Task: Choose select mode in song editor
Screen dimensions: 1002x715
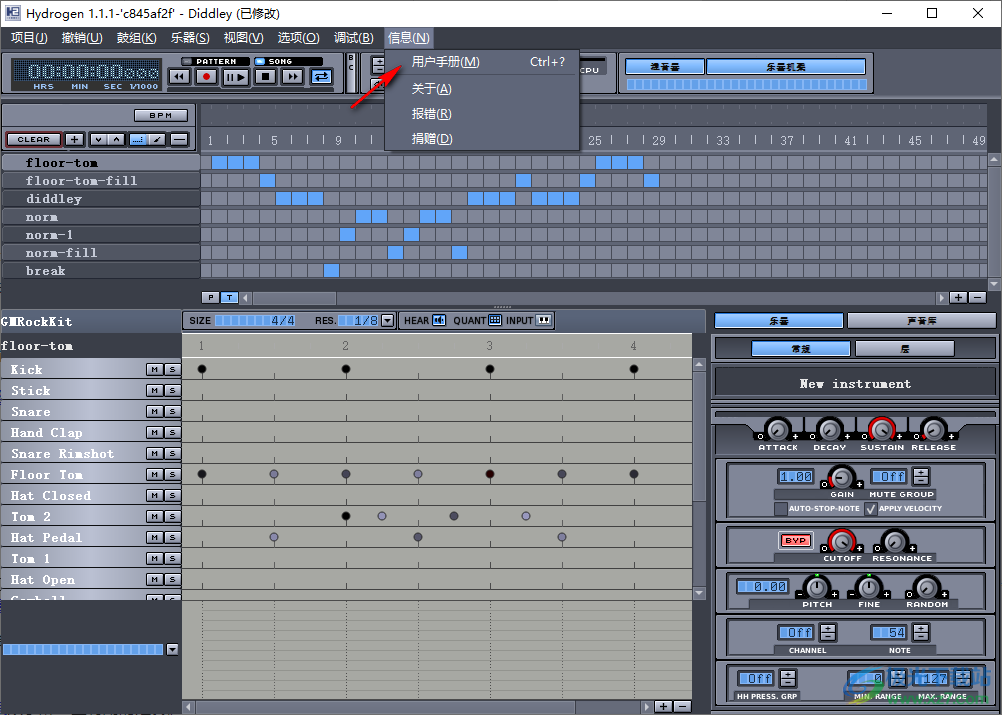Action: coord(138,139)
